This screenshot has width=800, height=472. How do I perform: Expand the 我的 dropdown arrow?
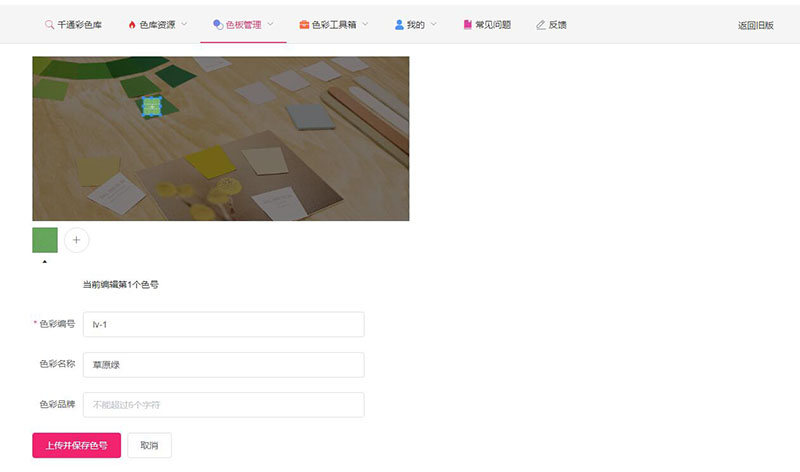(x=433, y=25)
